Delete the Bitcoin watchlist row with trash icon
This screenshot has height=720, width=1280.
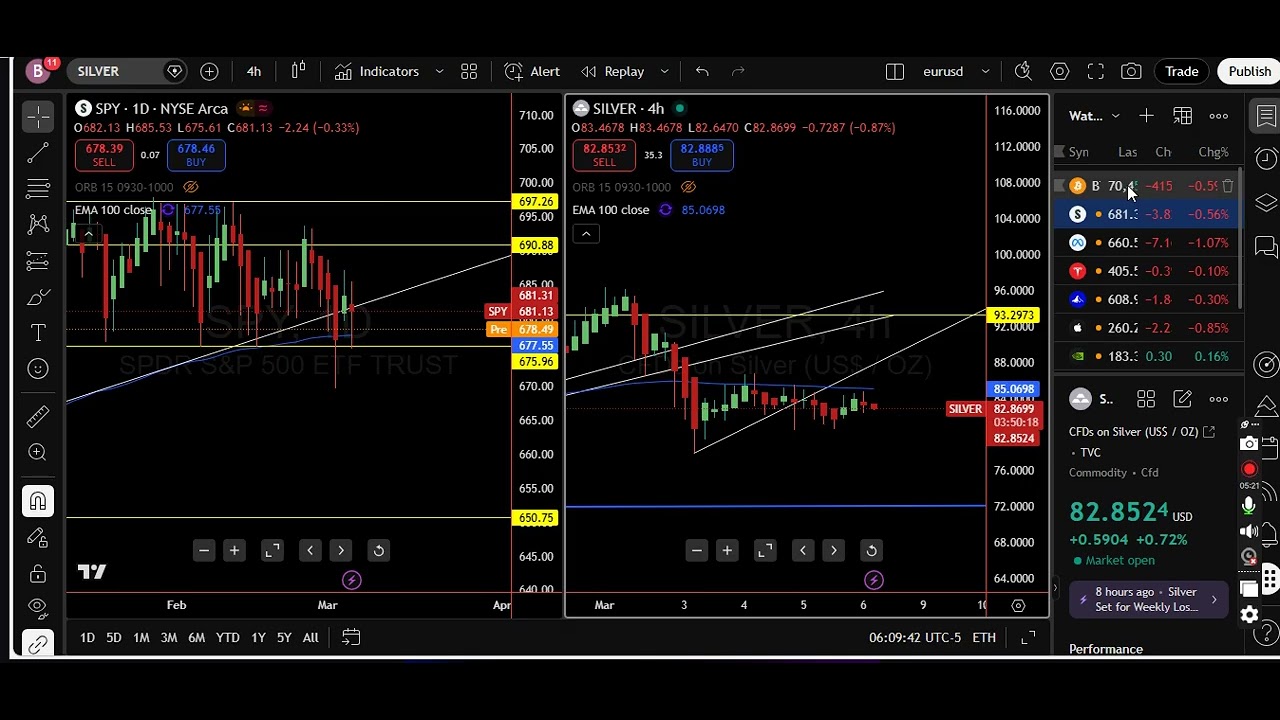(x=1228, y=186)
